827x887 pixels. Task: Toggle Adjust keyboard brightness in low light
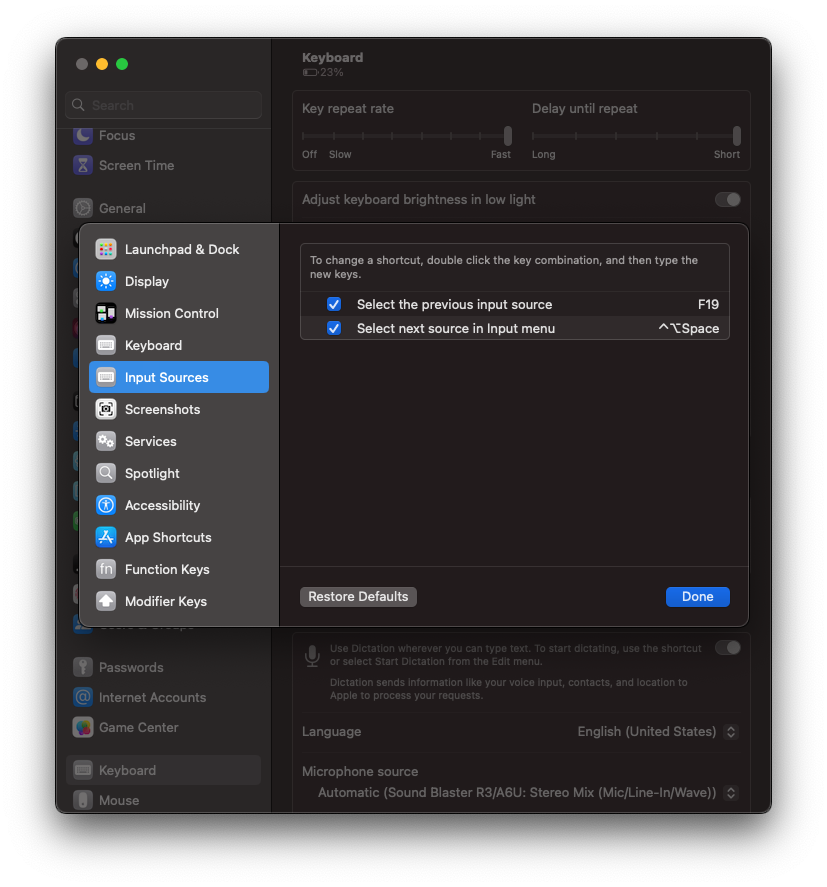click(x=727, y=200)
